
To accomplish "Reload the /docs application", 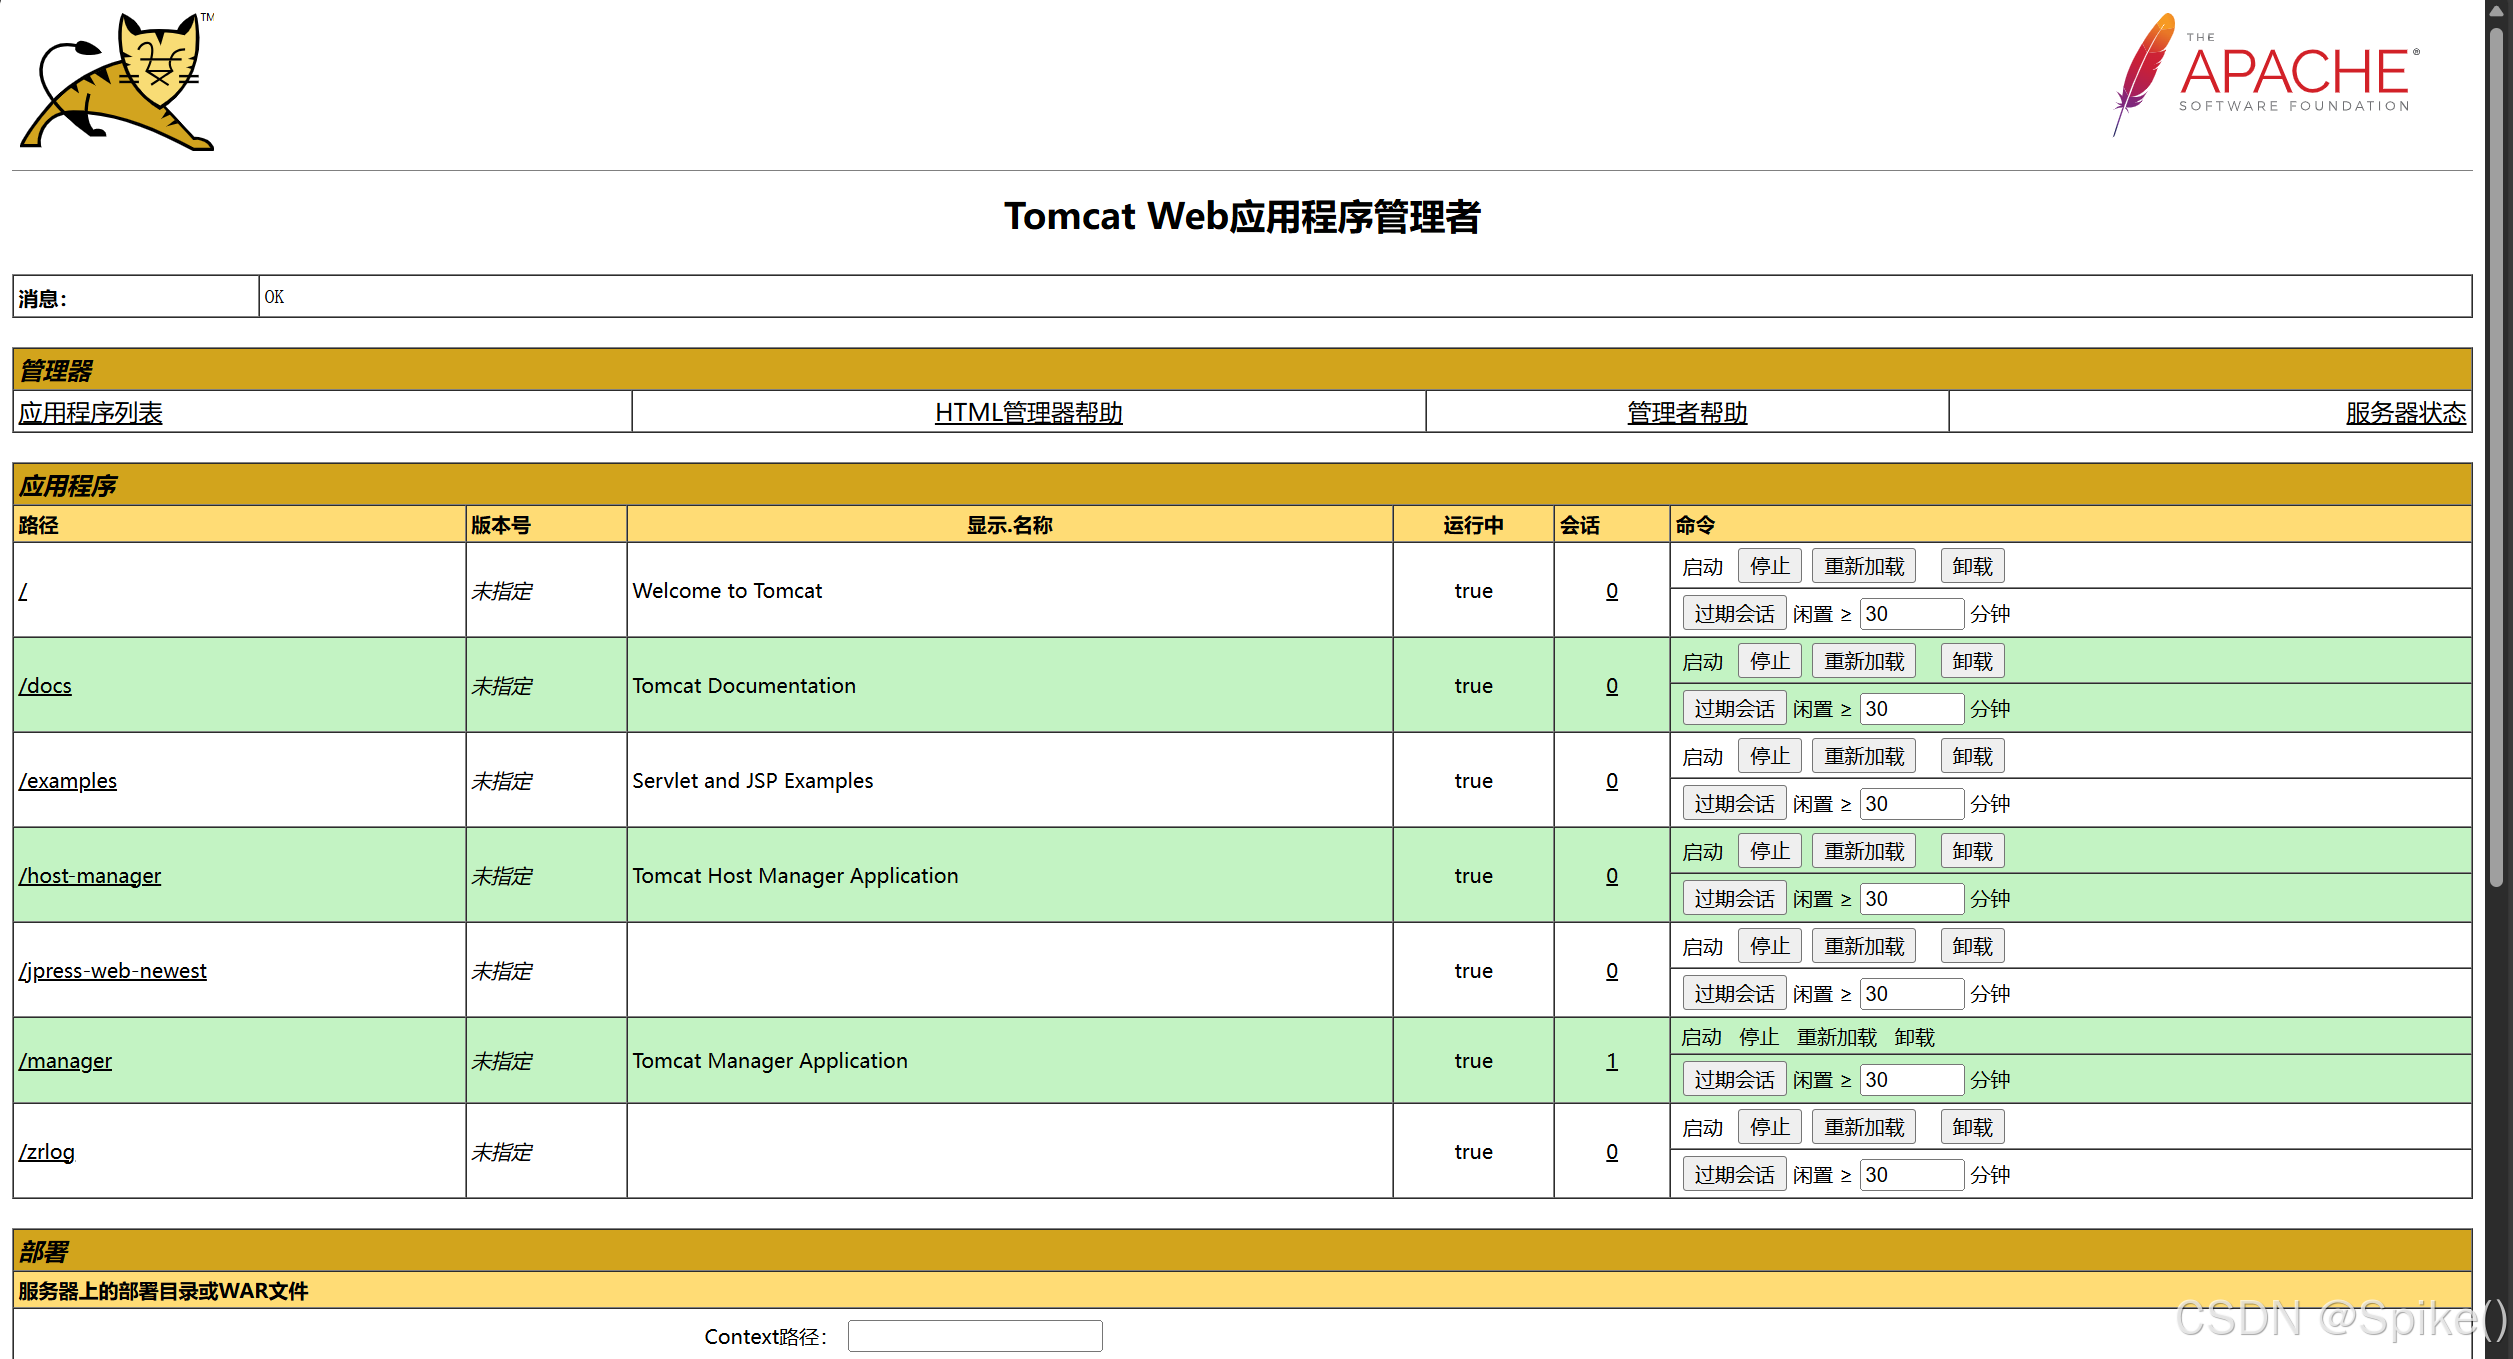I will pyautogui.click(x=1863, y=661).
